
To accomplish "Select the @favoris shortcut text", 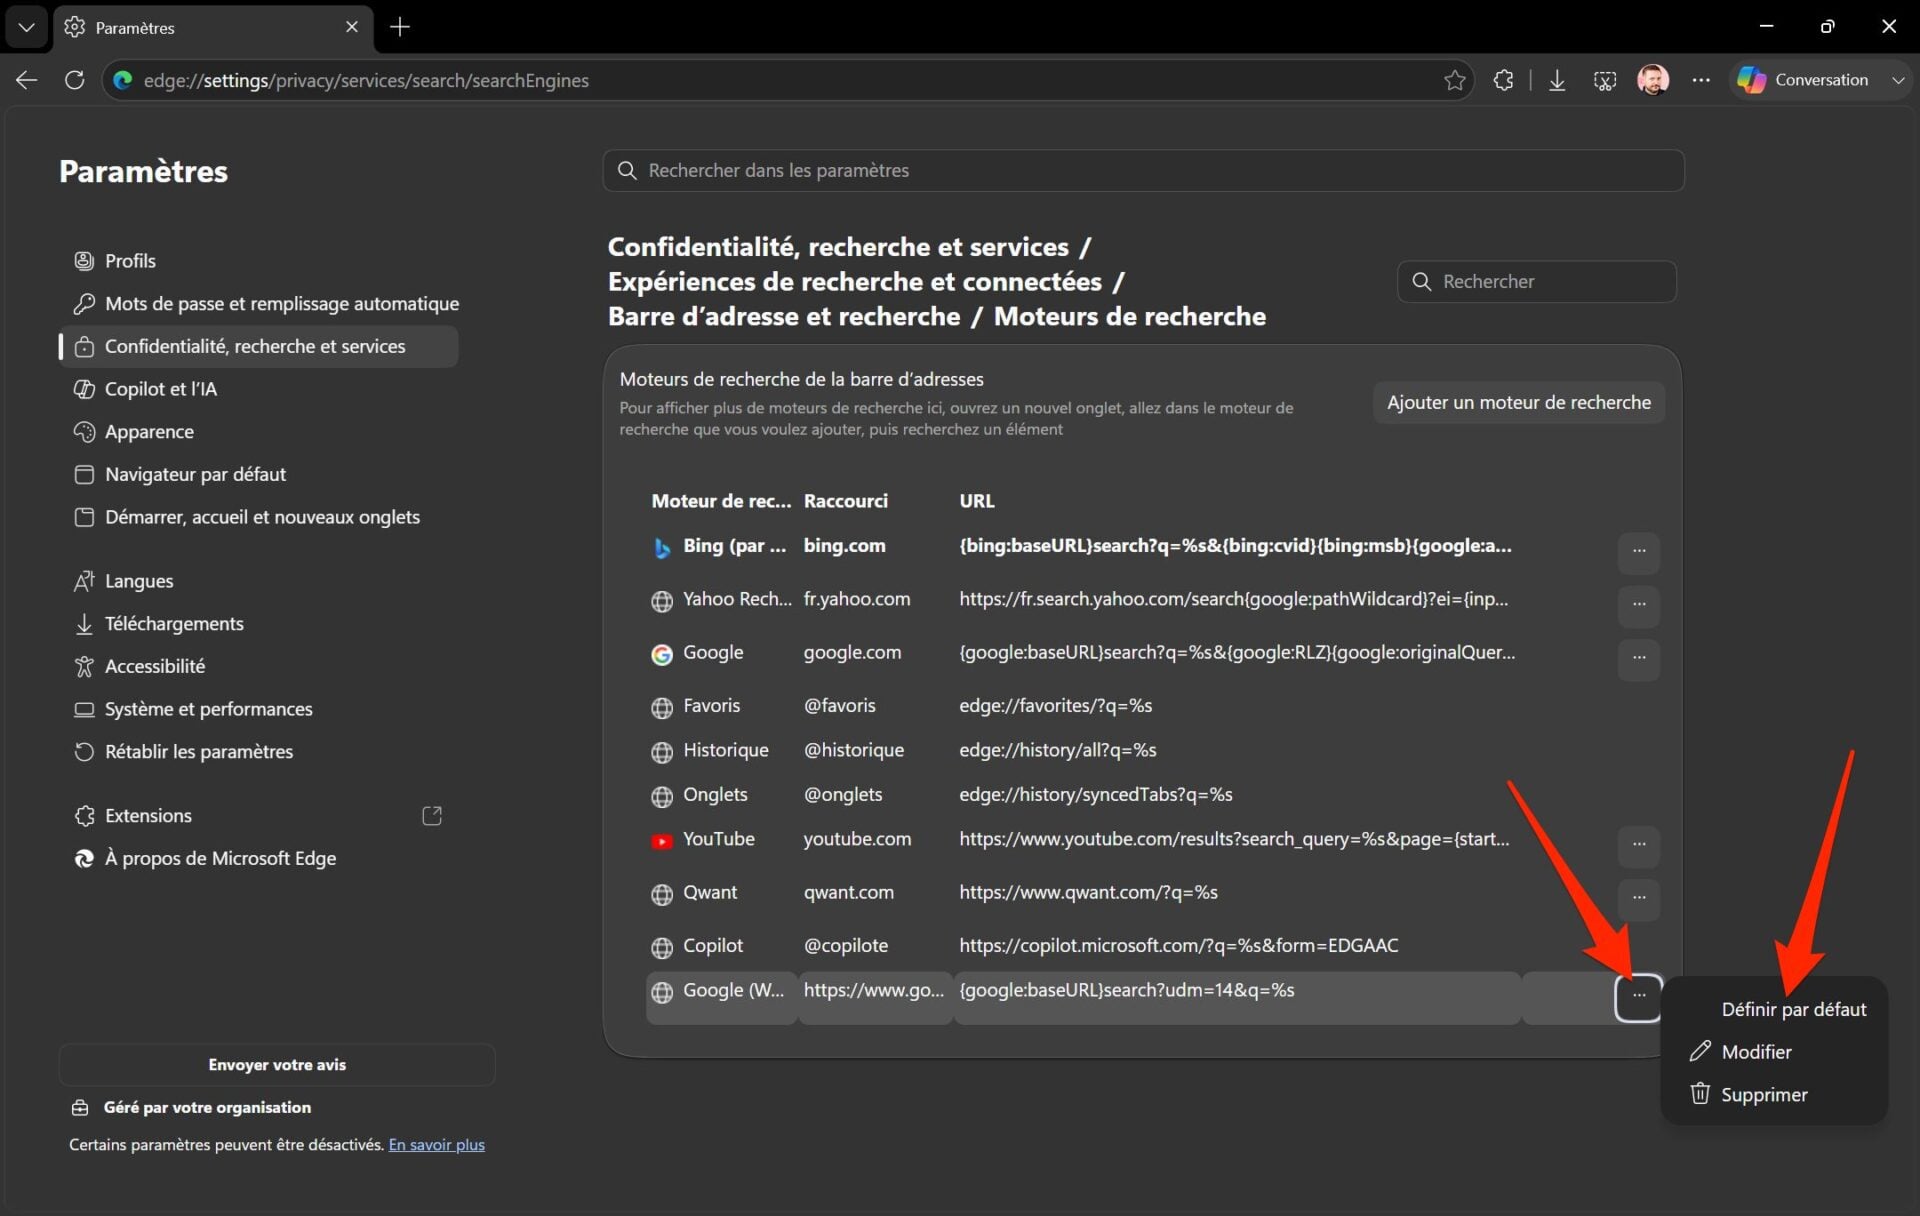I will pyautogui.click(x=839, y=705).
